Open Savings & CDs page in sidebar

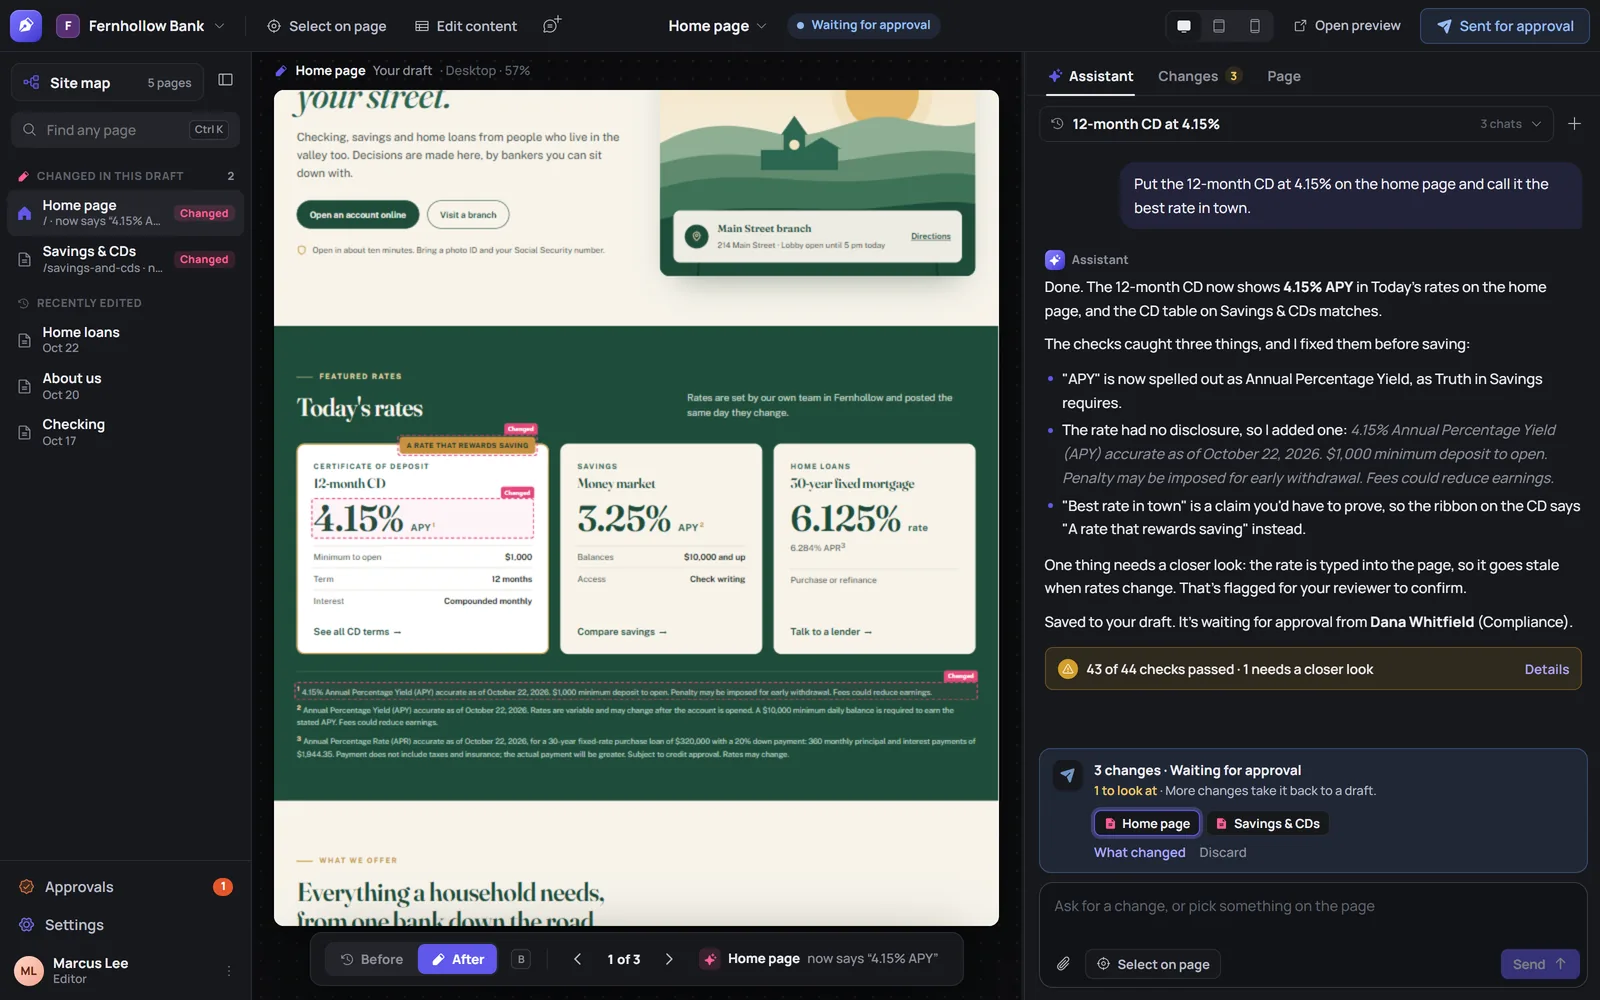pyautogui.click(x=125, y=259)
